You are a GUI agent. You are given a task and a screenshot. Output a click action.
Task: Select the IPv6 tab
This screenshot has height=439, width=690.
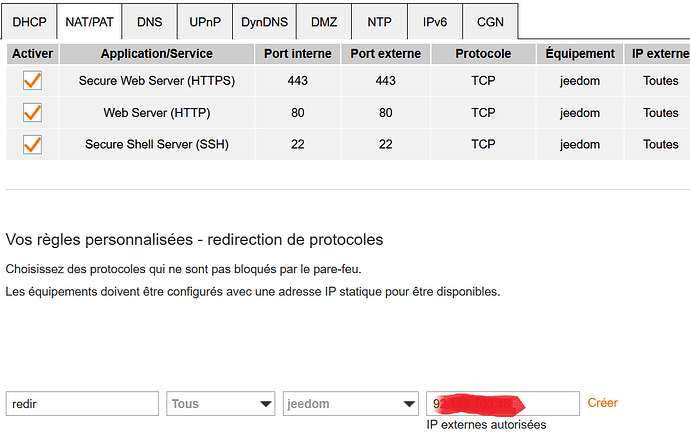pos(434,21)
